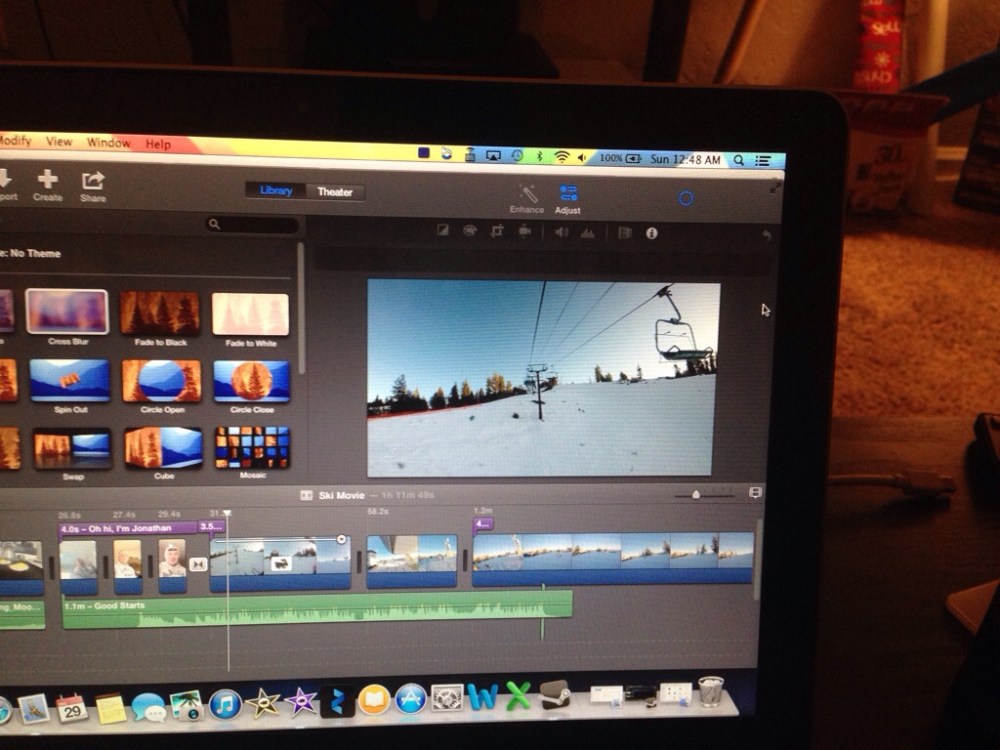Select the Cross Blur transition thumbnail

tap(67, 312)
